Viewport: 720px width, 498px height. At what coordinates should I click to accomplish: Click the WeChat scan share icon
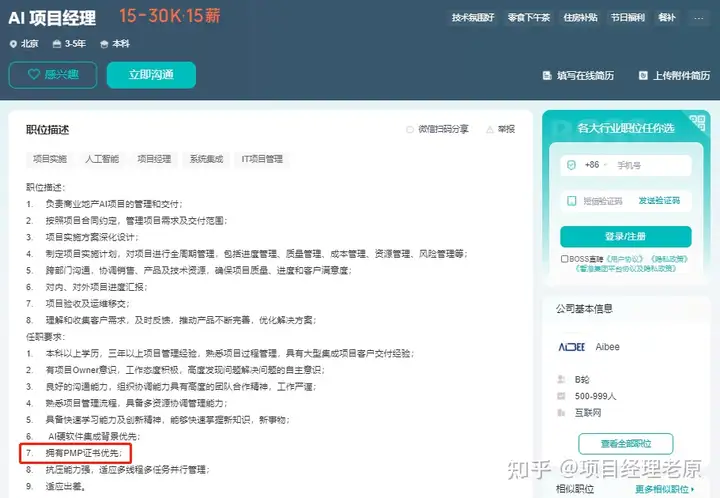point(410,129)
